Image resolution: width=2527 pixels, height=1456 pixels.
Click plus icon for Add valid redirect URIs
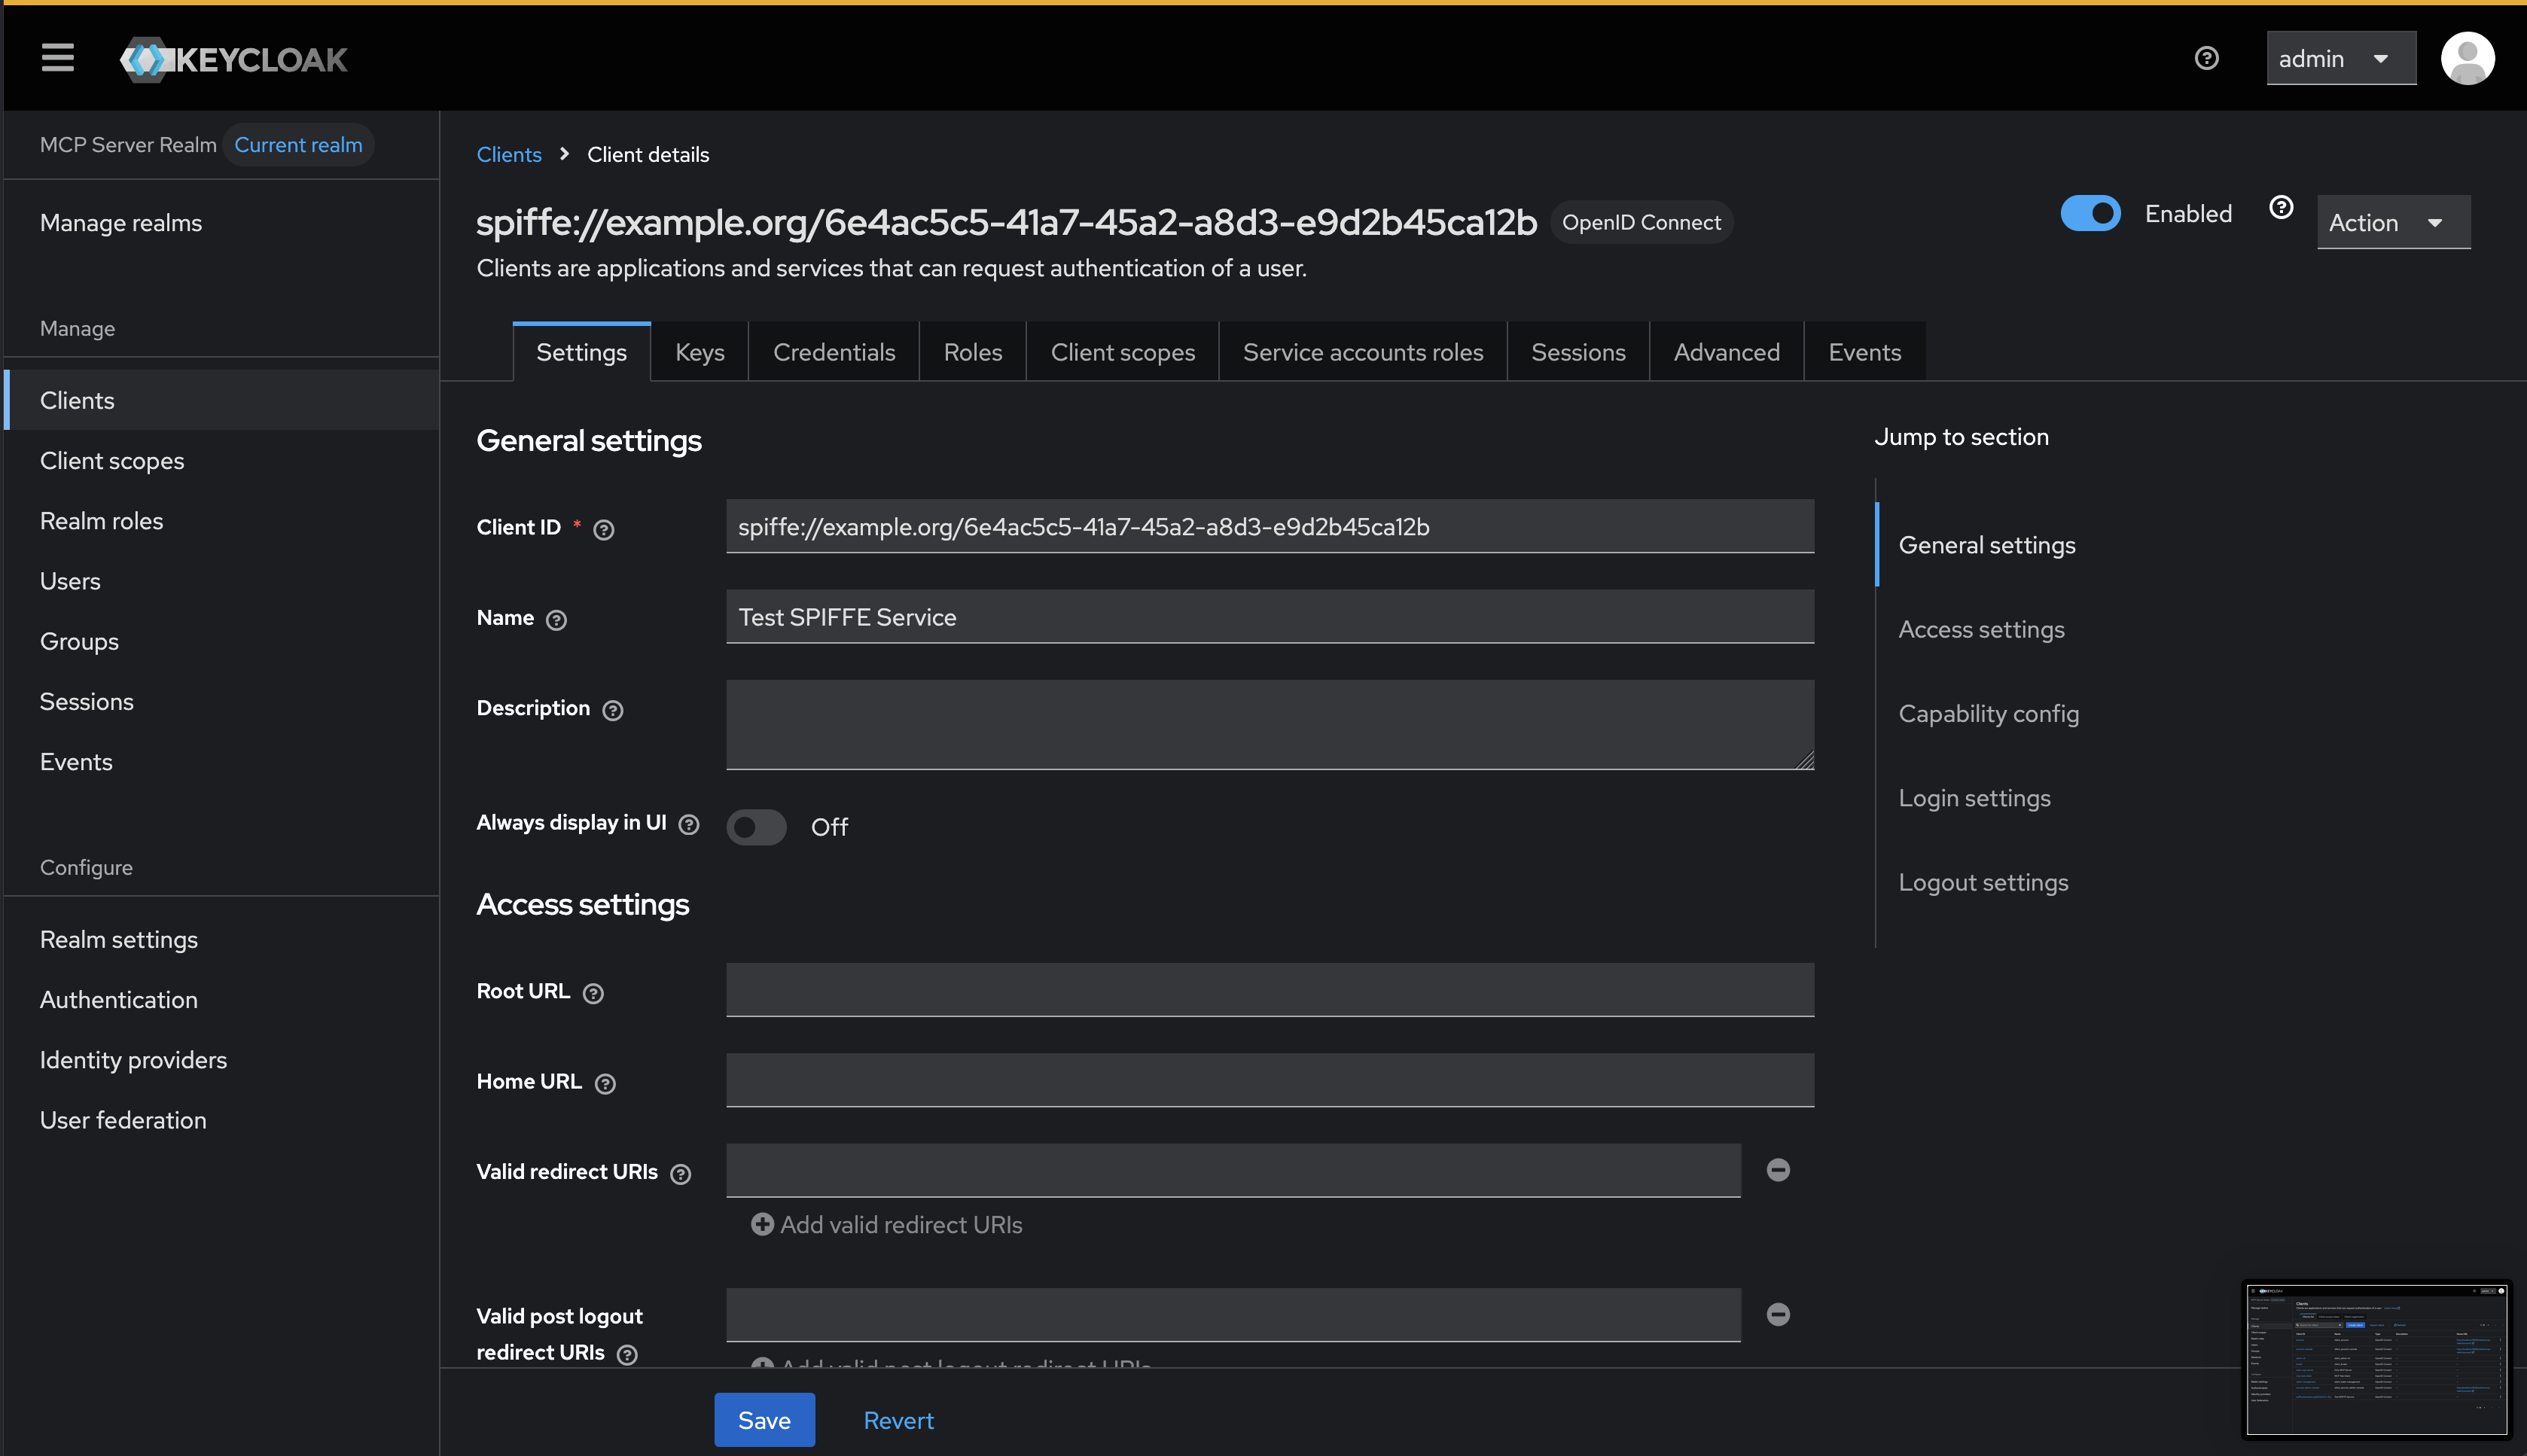pyautogui.click(x=762, y=1224)
